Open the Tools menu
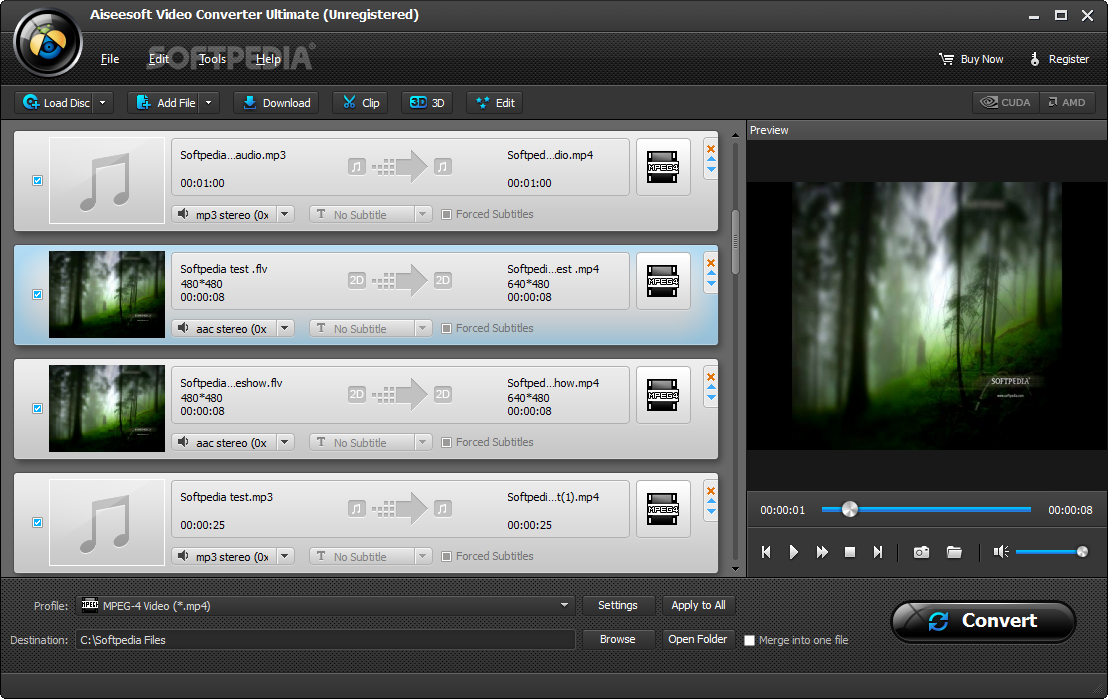Image resolution: width=1108 pixels, height=699 pixels. pyautogui.click(x=212, y=59)
